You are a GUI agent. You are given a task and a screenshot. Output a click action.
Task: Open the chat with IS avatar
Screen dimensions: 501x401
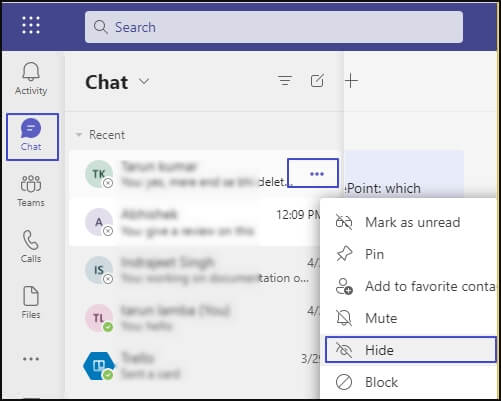point(99,270)
